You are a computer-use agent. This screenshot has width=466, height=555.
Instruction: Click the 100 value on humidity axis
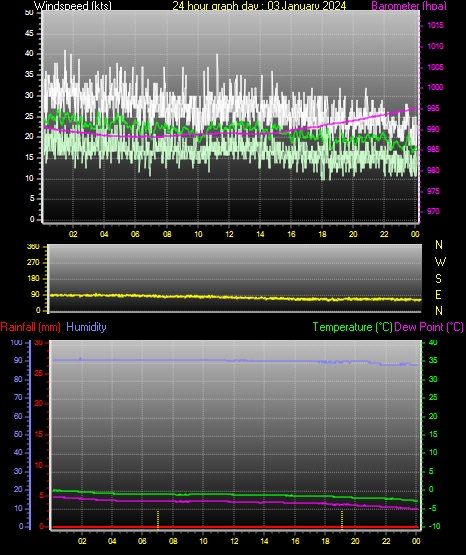click(16, 342)
